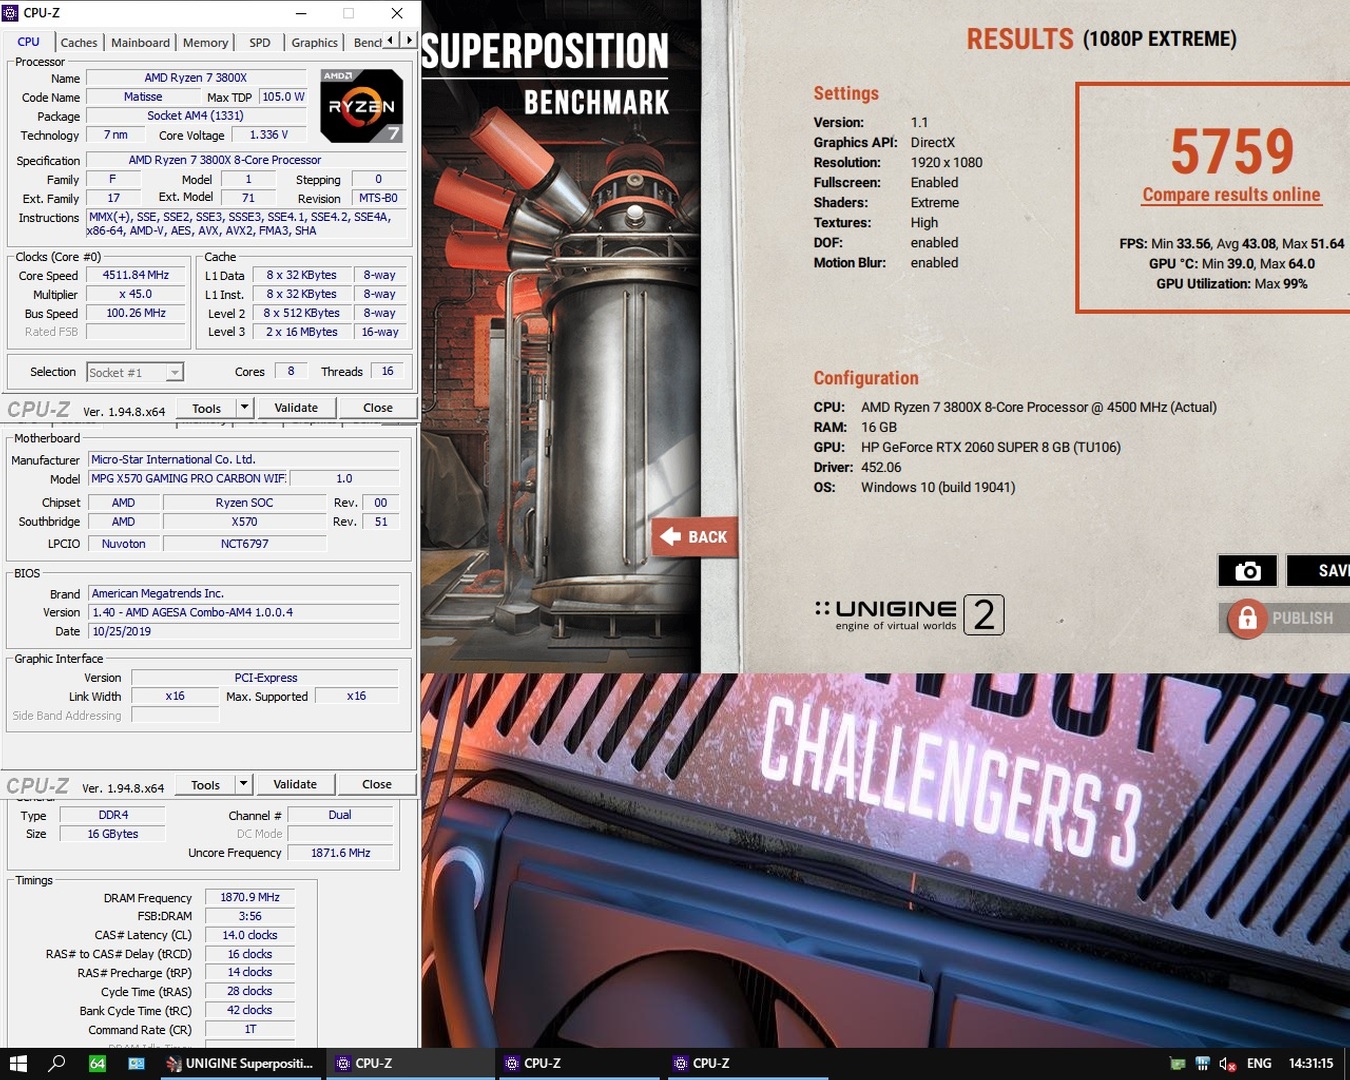Click the Bus Speed value 100.26 MHz
Image resolution: width=1350 pixels, height=1080 pixels.
coord(136,313)
